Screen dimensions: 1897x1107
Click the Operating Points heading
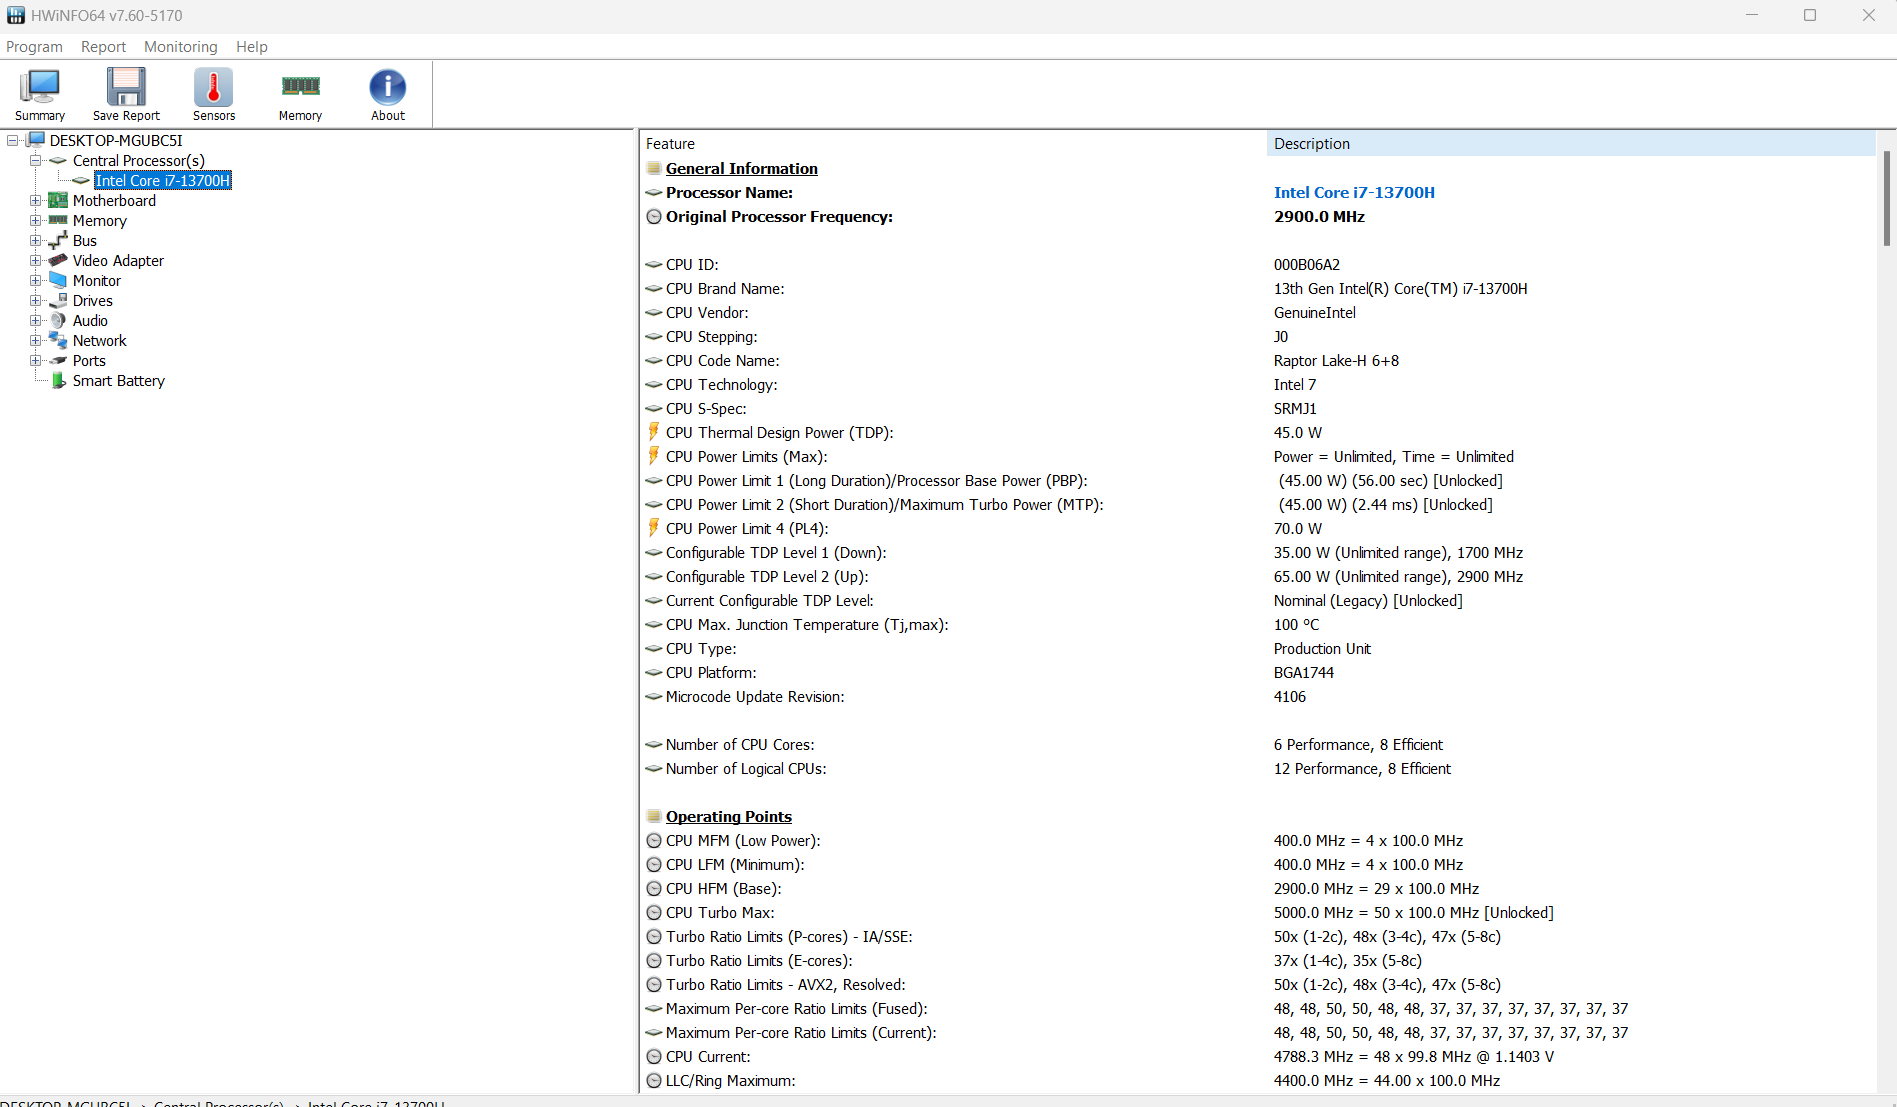point(729,816)
